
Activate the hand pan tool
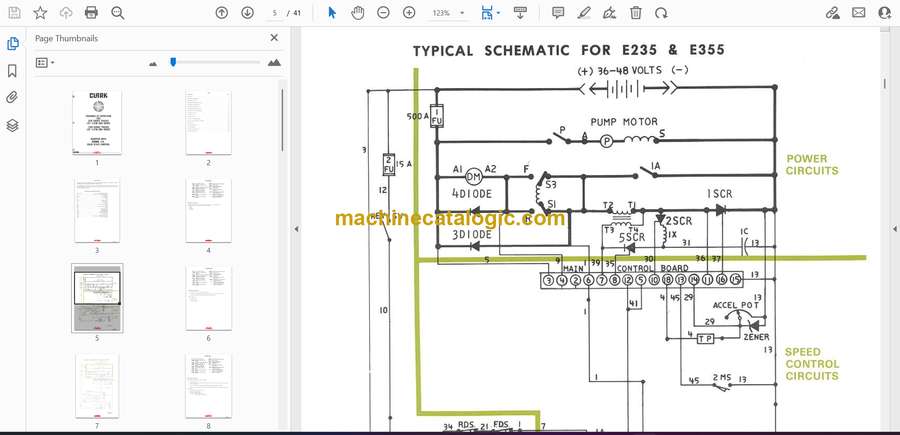[x=358, y=13]
